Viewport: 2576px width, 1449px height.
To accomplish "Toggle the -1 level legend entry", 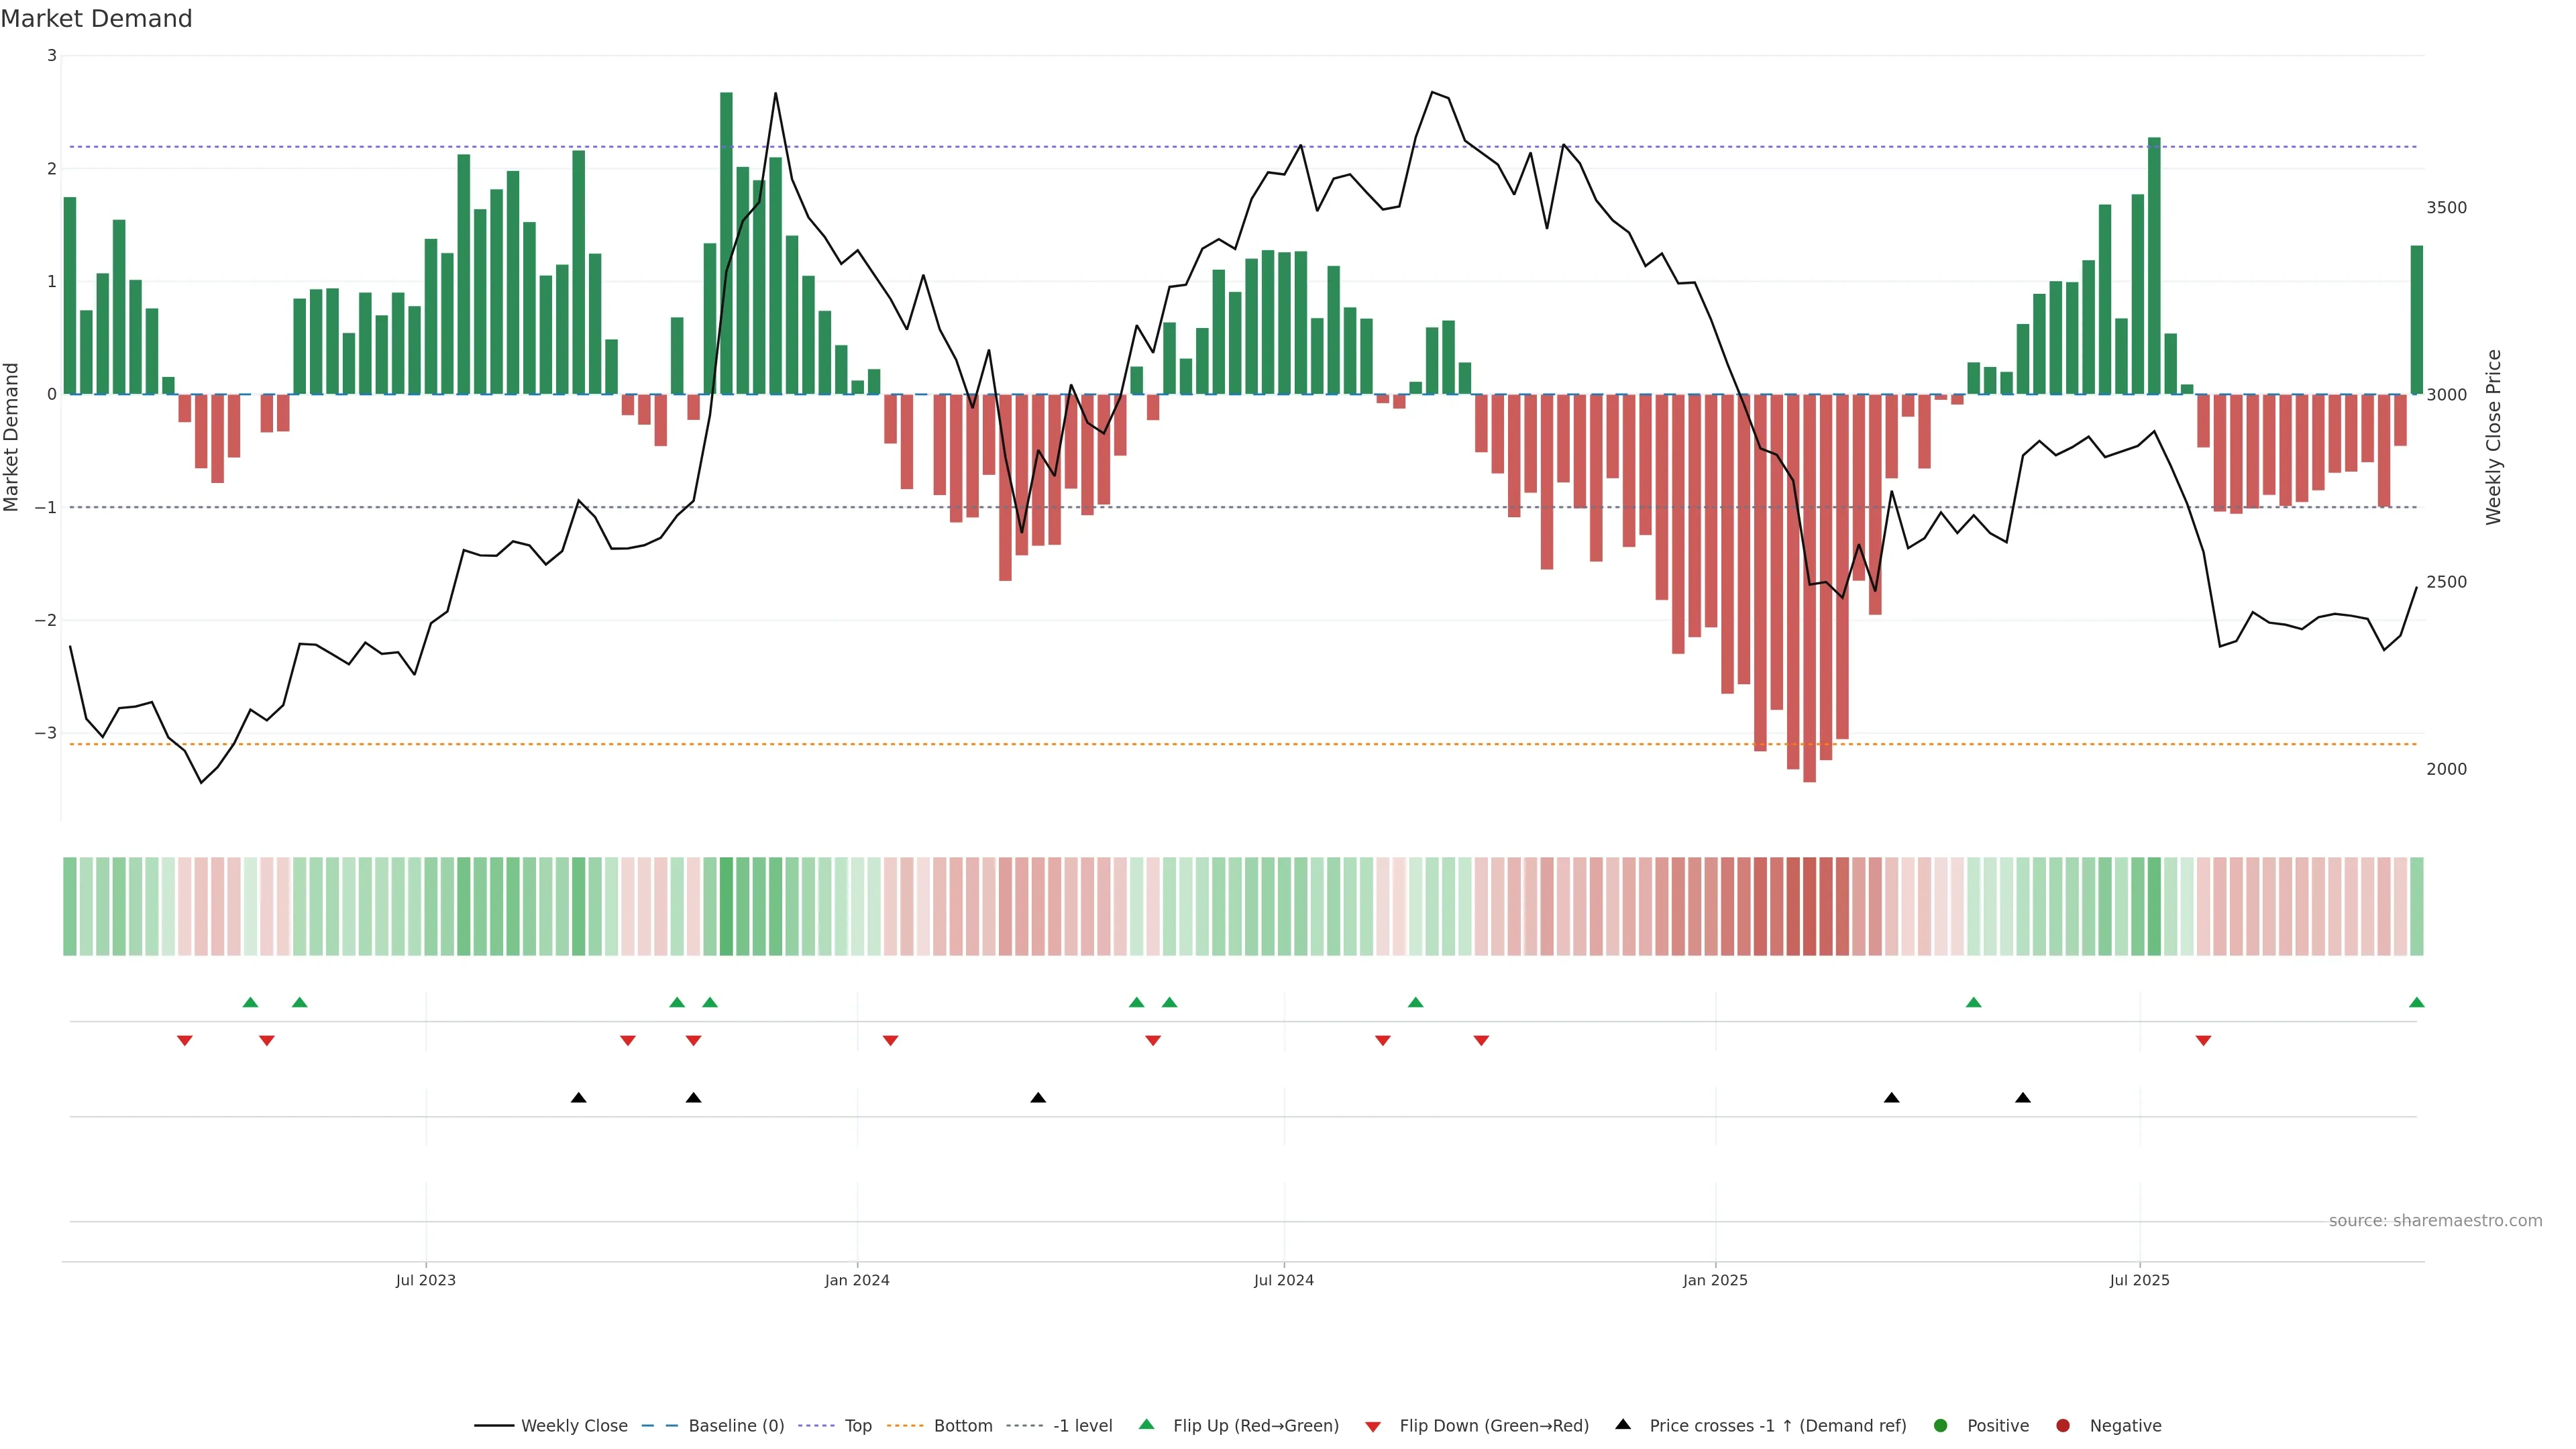I will (x=1082, y=1425).
